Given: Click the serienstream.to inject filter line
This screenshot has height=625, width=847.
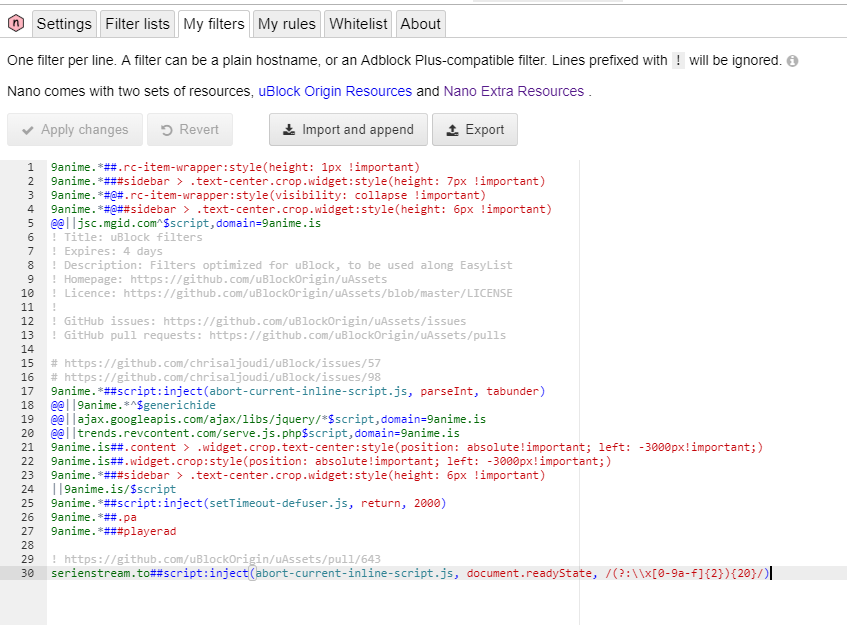Looking at the screenshot, I should pos(410,573).
